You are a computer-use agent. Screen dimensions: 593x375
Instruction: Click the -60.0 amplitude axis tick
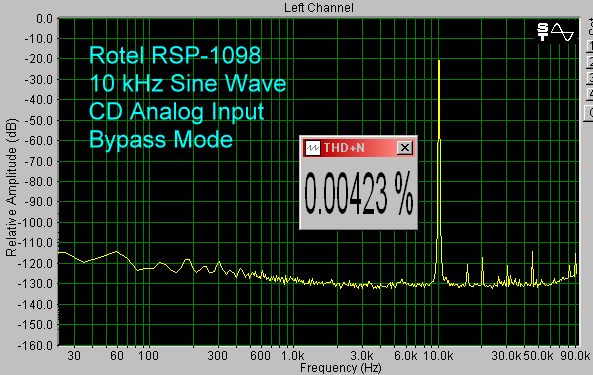[x=39, y=141]
